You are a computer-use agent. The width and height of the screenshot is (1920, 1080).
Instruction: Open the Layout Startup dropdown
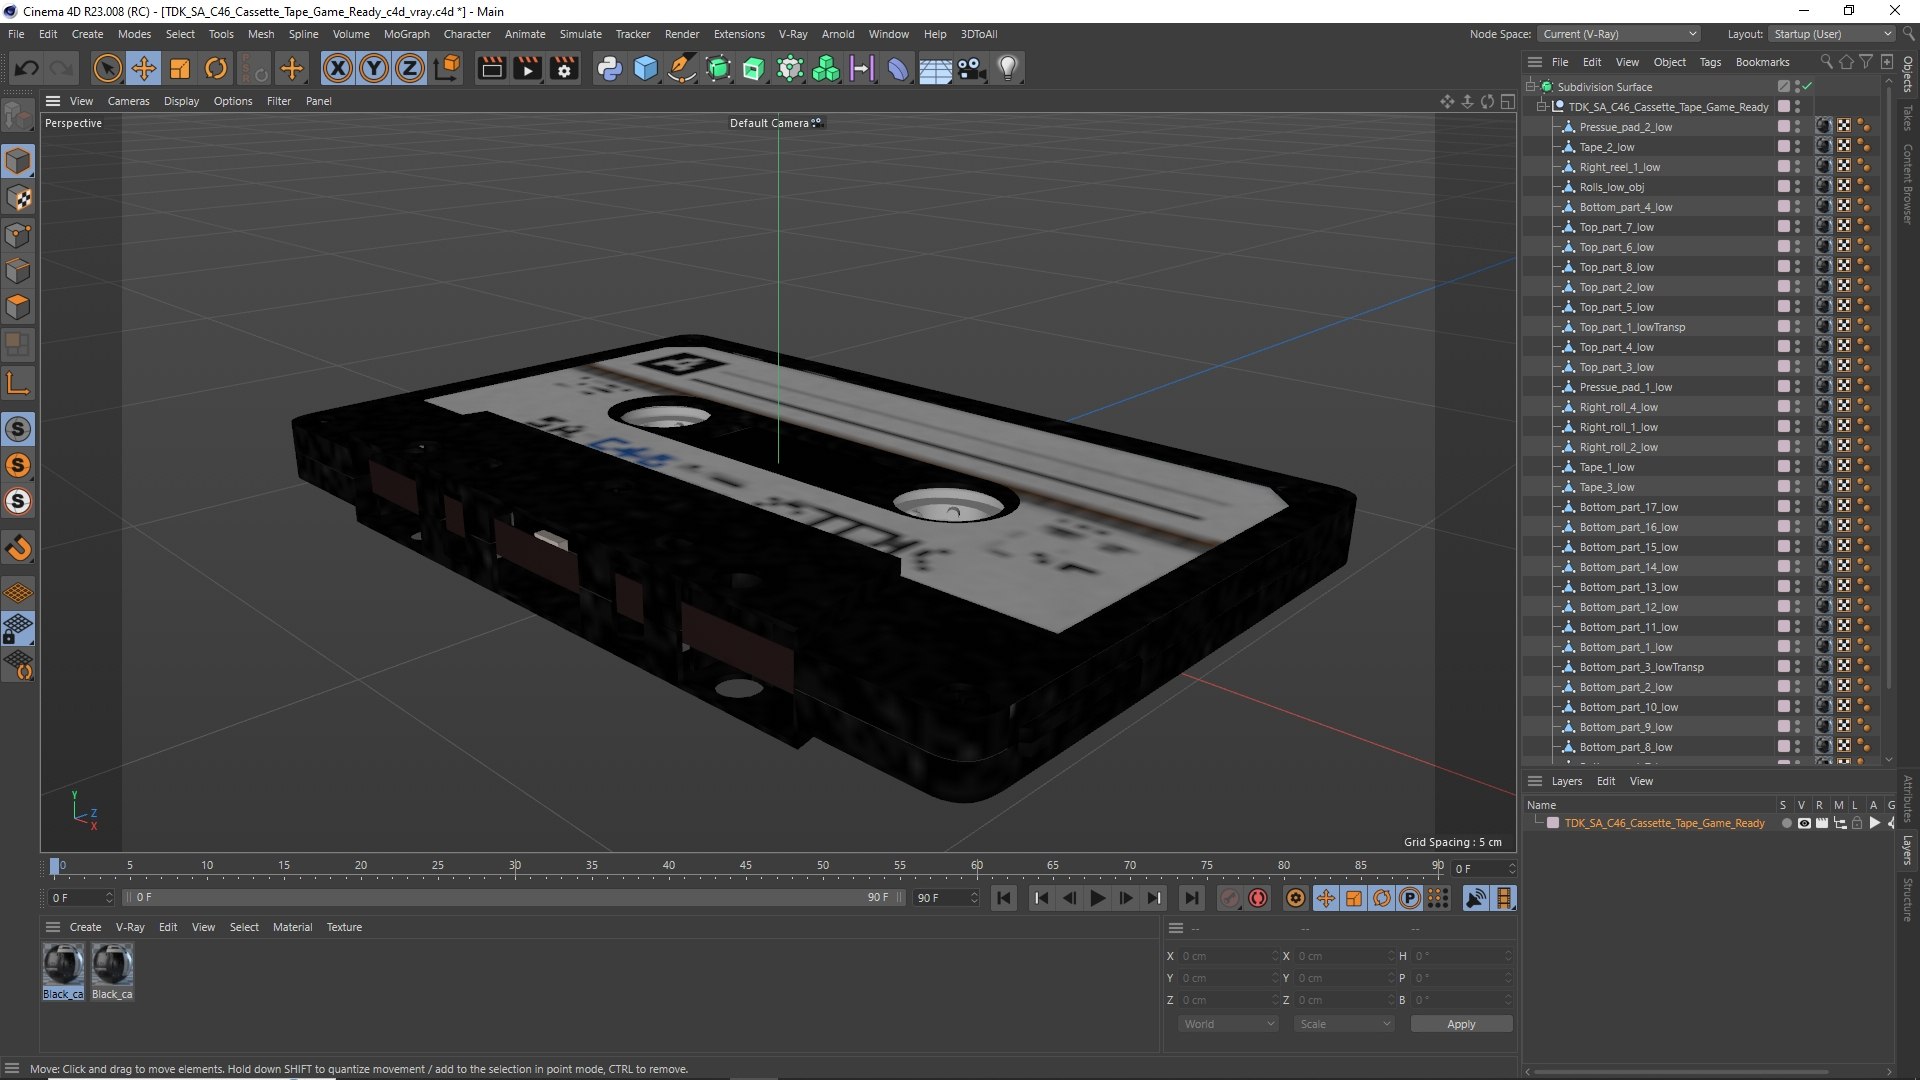[1831, 34]
